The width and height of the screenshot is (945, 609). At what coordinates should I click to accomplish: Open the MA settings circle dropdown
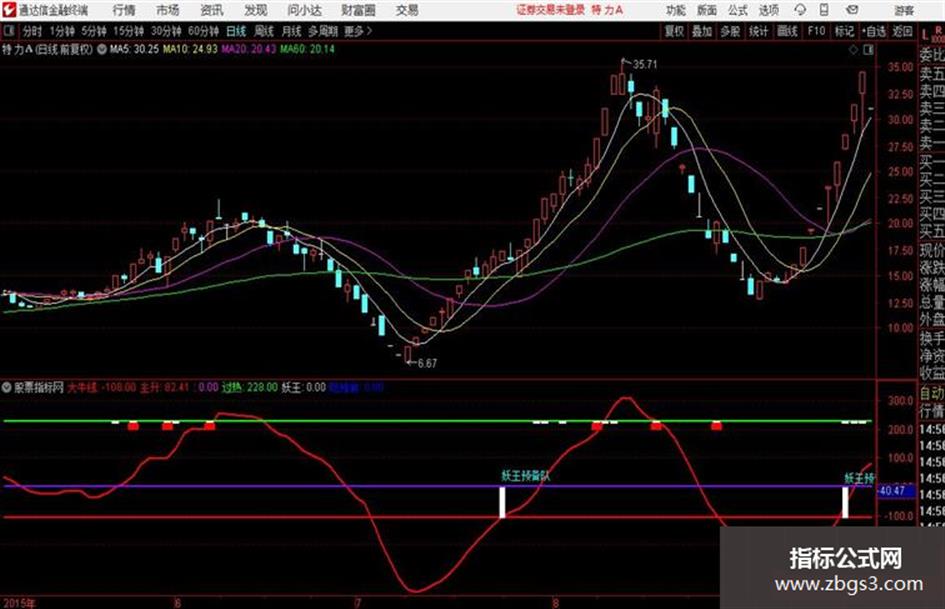tap(102, 49)
